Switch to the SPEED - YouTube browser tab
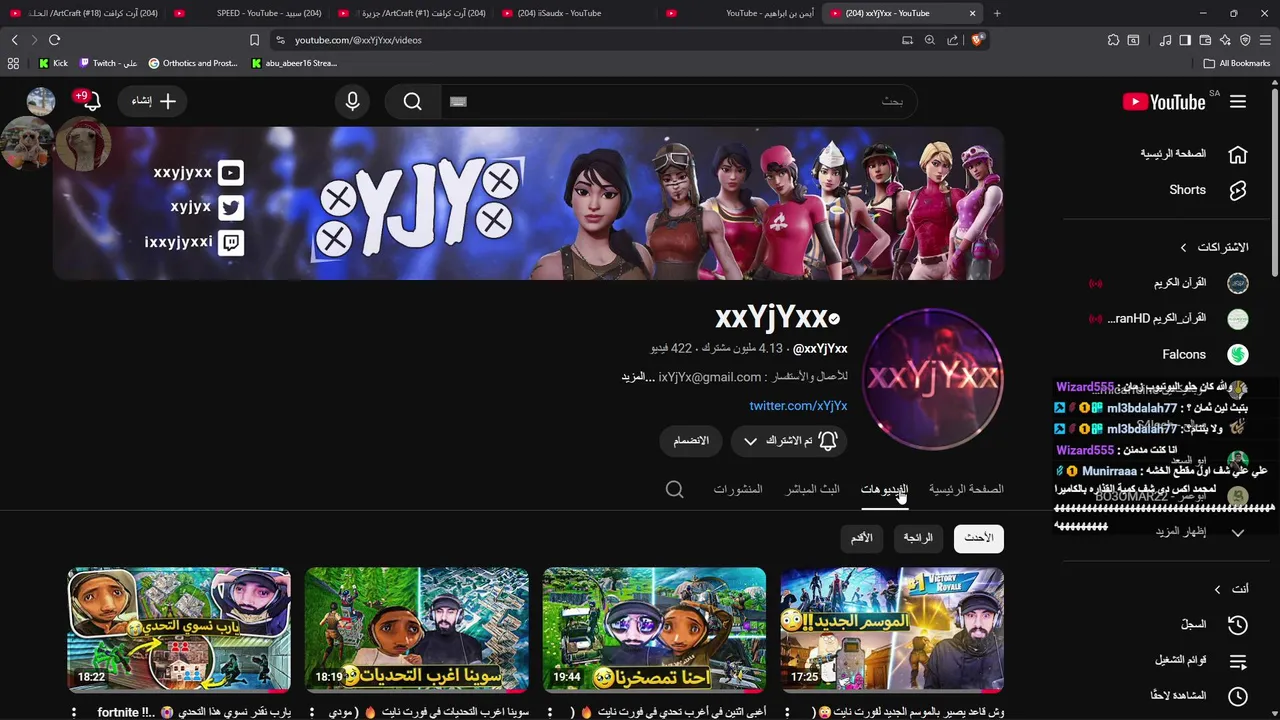Image resolution: width=1280 pixels, height=720 pixels. pos(250,13)
